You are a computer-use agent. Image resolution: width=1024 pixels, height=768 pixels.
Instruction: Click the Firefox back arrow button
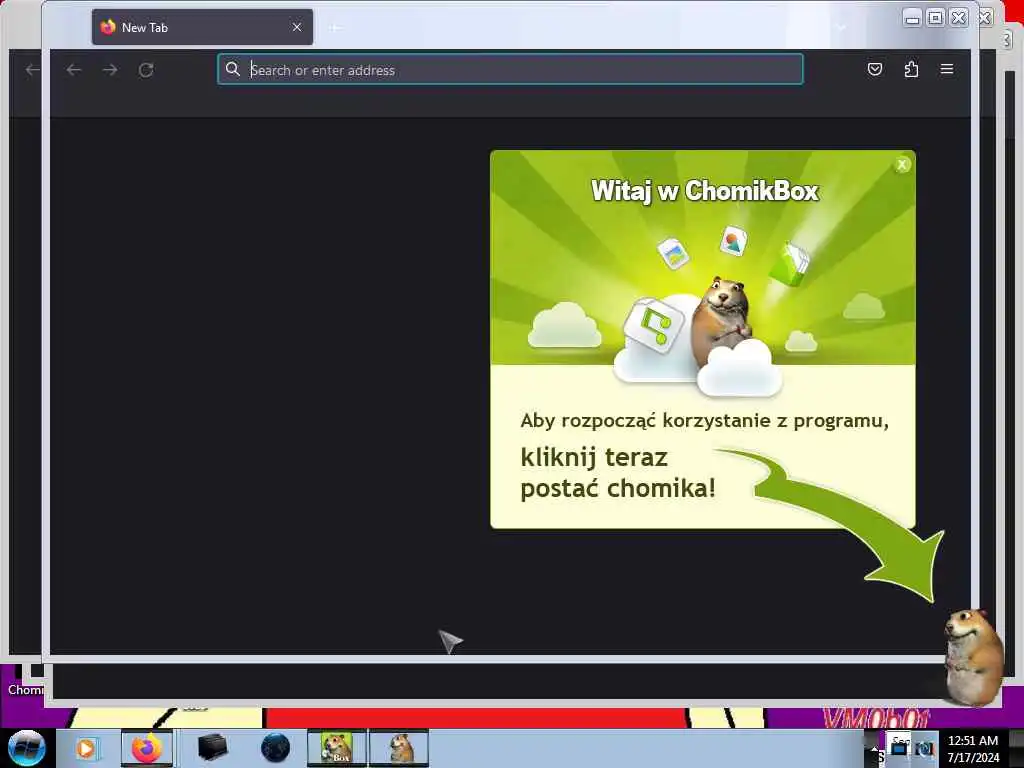pyautogui.click(x=74, y=70)
